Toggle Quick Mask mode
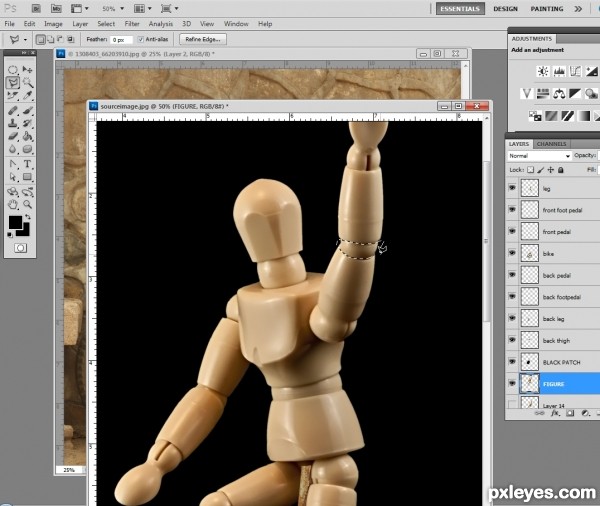Screen dimensions: 600x506 (20, 248)
